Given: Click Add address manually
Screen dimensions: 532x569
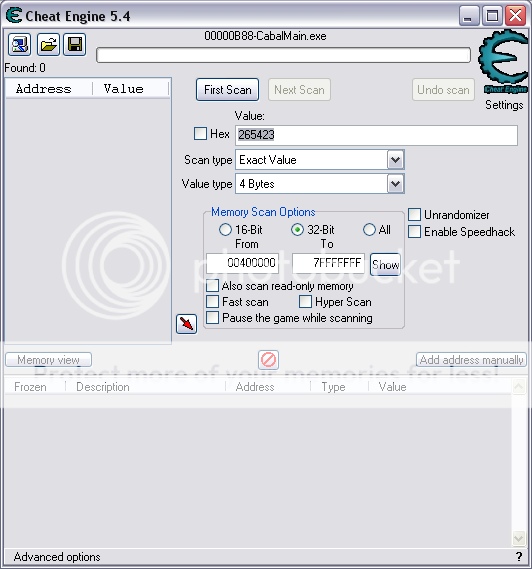Looking at the screenshot, I should coord(471,360).
